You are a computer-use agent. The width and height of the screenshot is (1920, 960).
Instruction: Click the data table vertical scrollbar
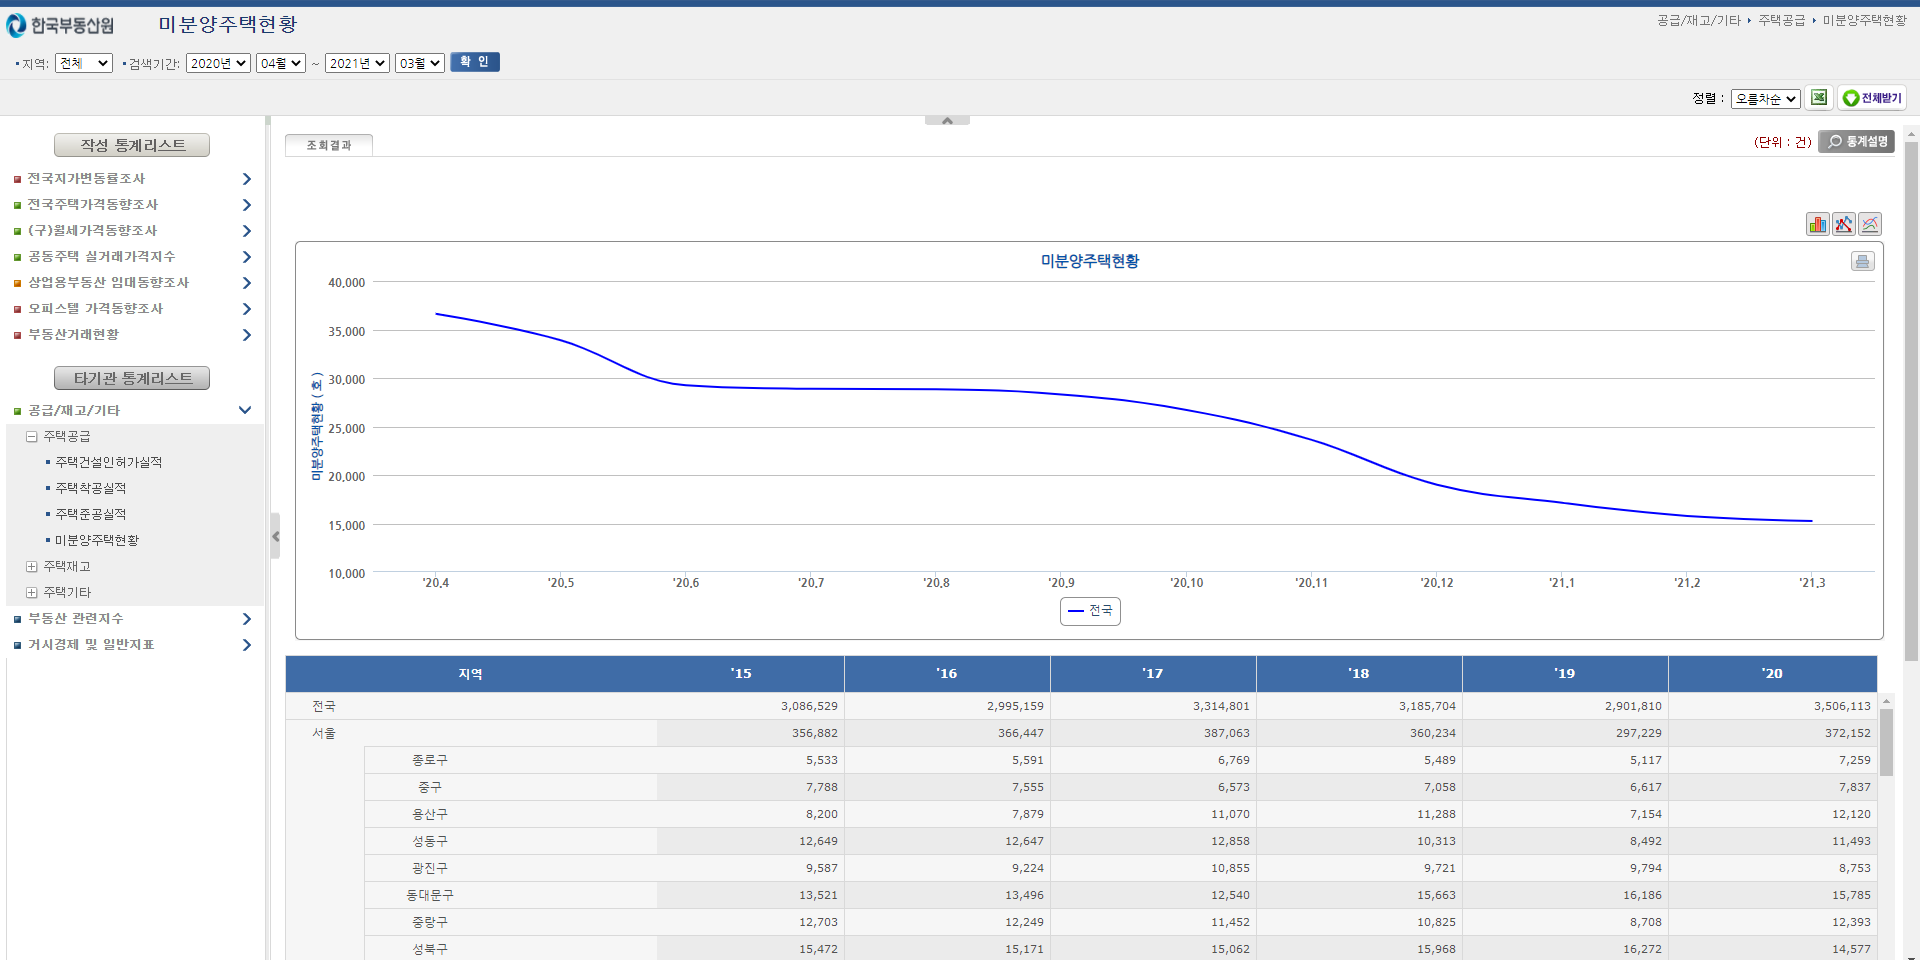click(1886, 742)
